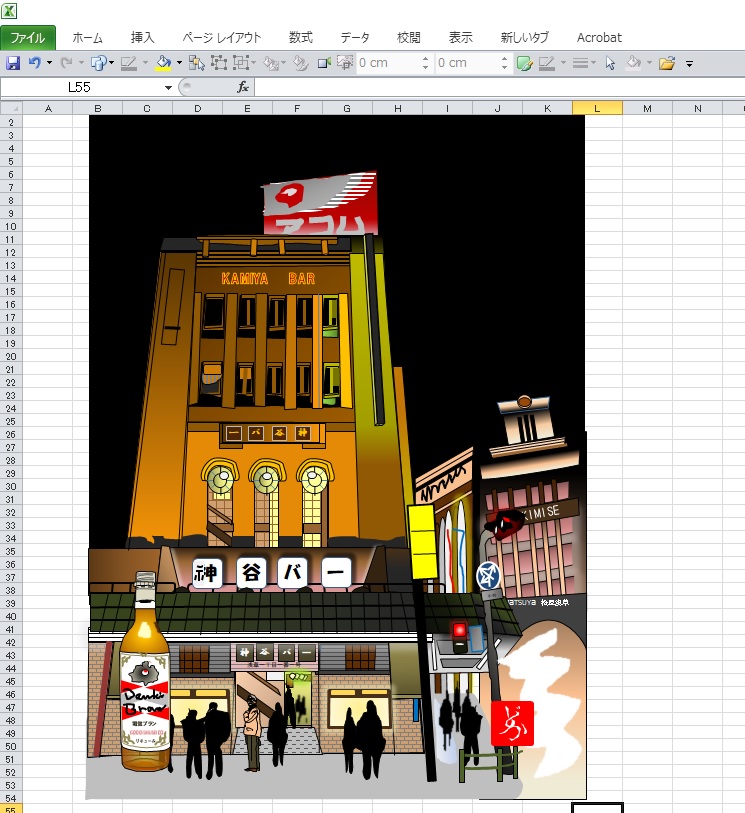This screenshot has height=813, width=745.
Task: Click the KAMIYA BAR sign in drawing
Action: 268,279
